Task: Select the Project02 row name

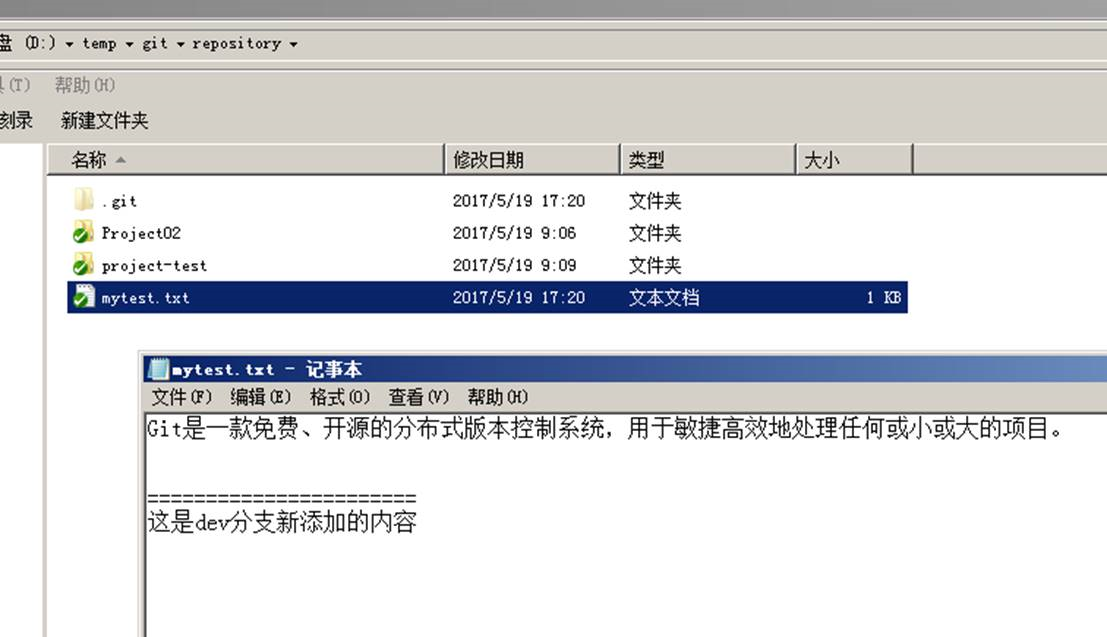Action: tap(141, 233)
